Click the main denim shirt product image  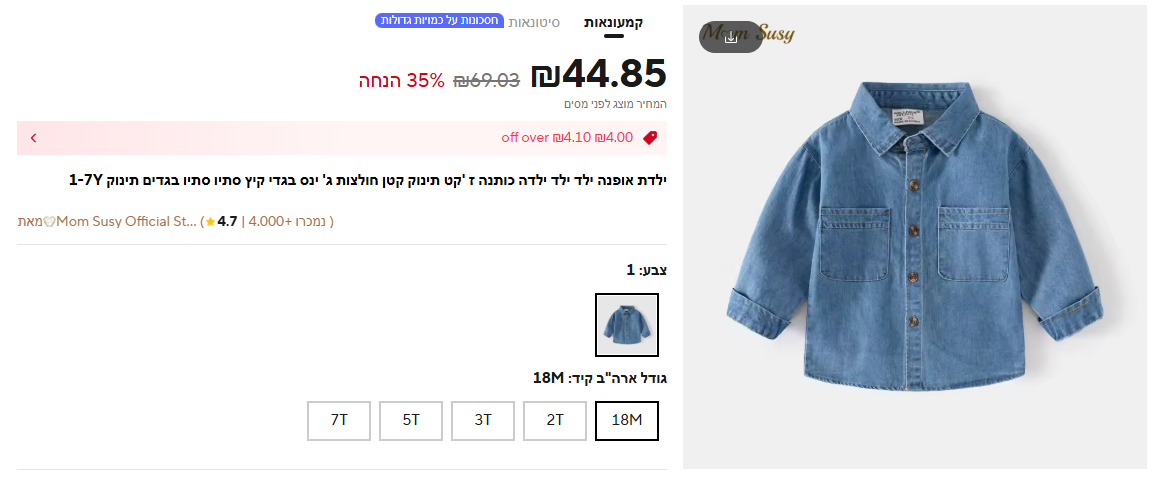click(x=915, y=237)
